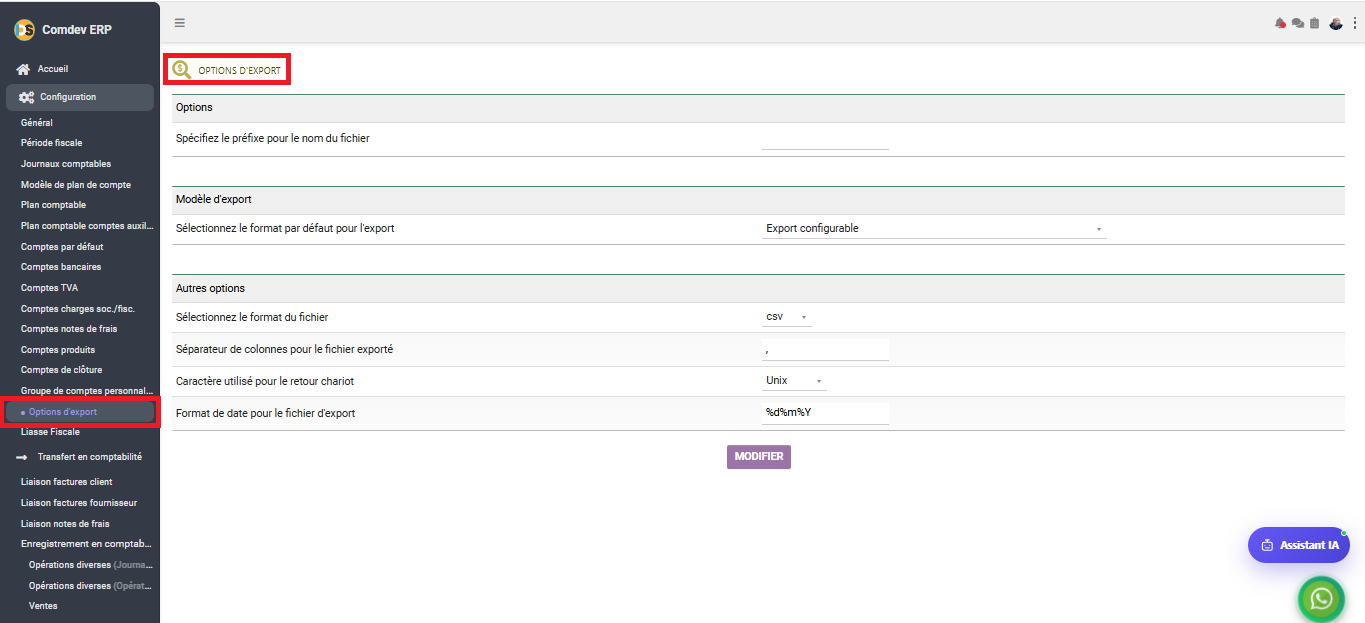Viewport: 1365px width, 623px height.
Task: Click the 'Options' section header text
Action: [x=194, y=107]
